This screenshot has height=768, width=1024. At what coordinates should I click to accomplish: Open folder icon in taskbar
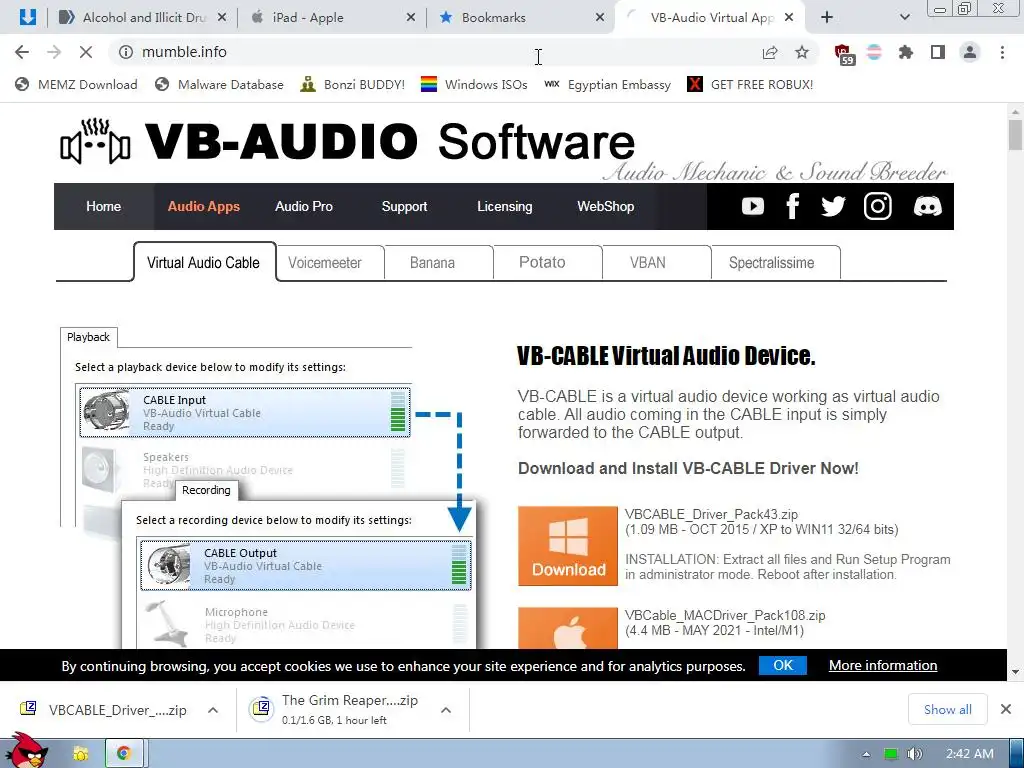point(80,754)
